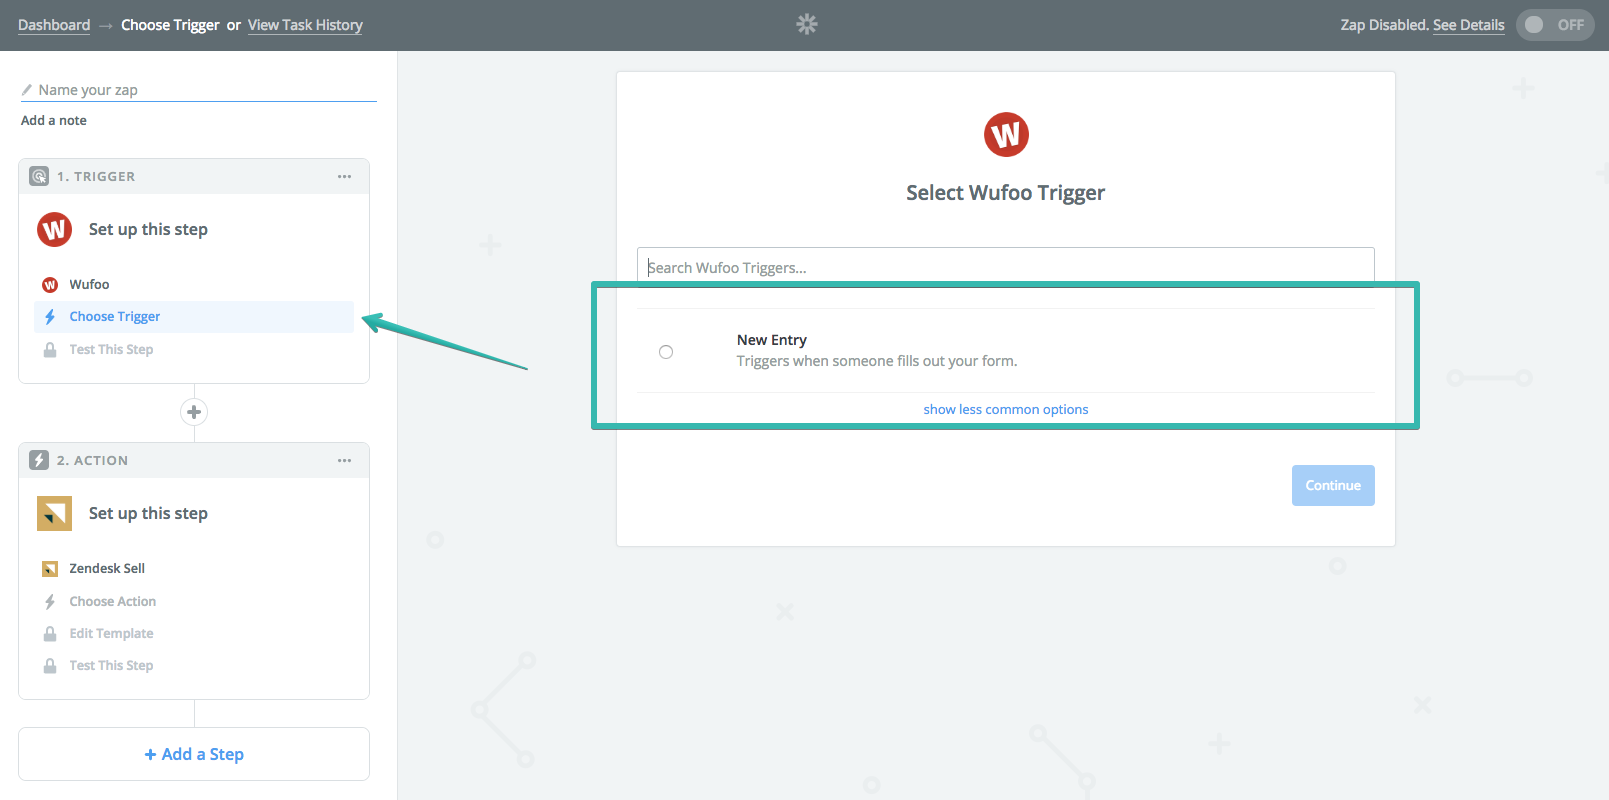Click the pencil icon beside Name your zap
Viewport: 1609px width, 800px height.
(27, 90)
